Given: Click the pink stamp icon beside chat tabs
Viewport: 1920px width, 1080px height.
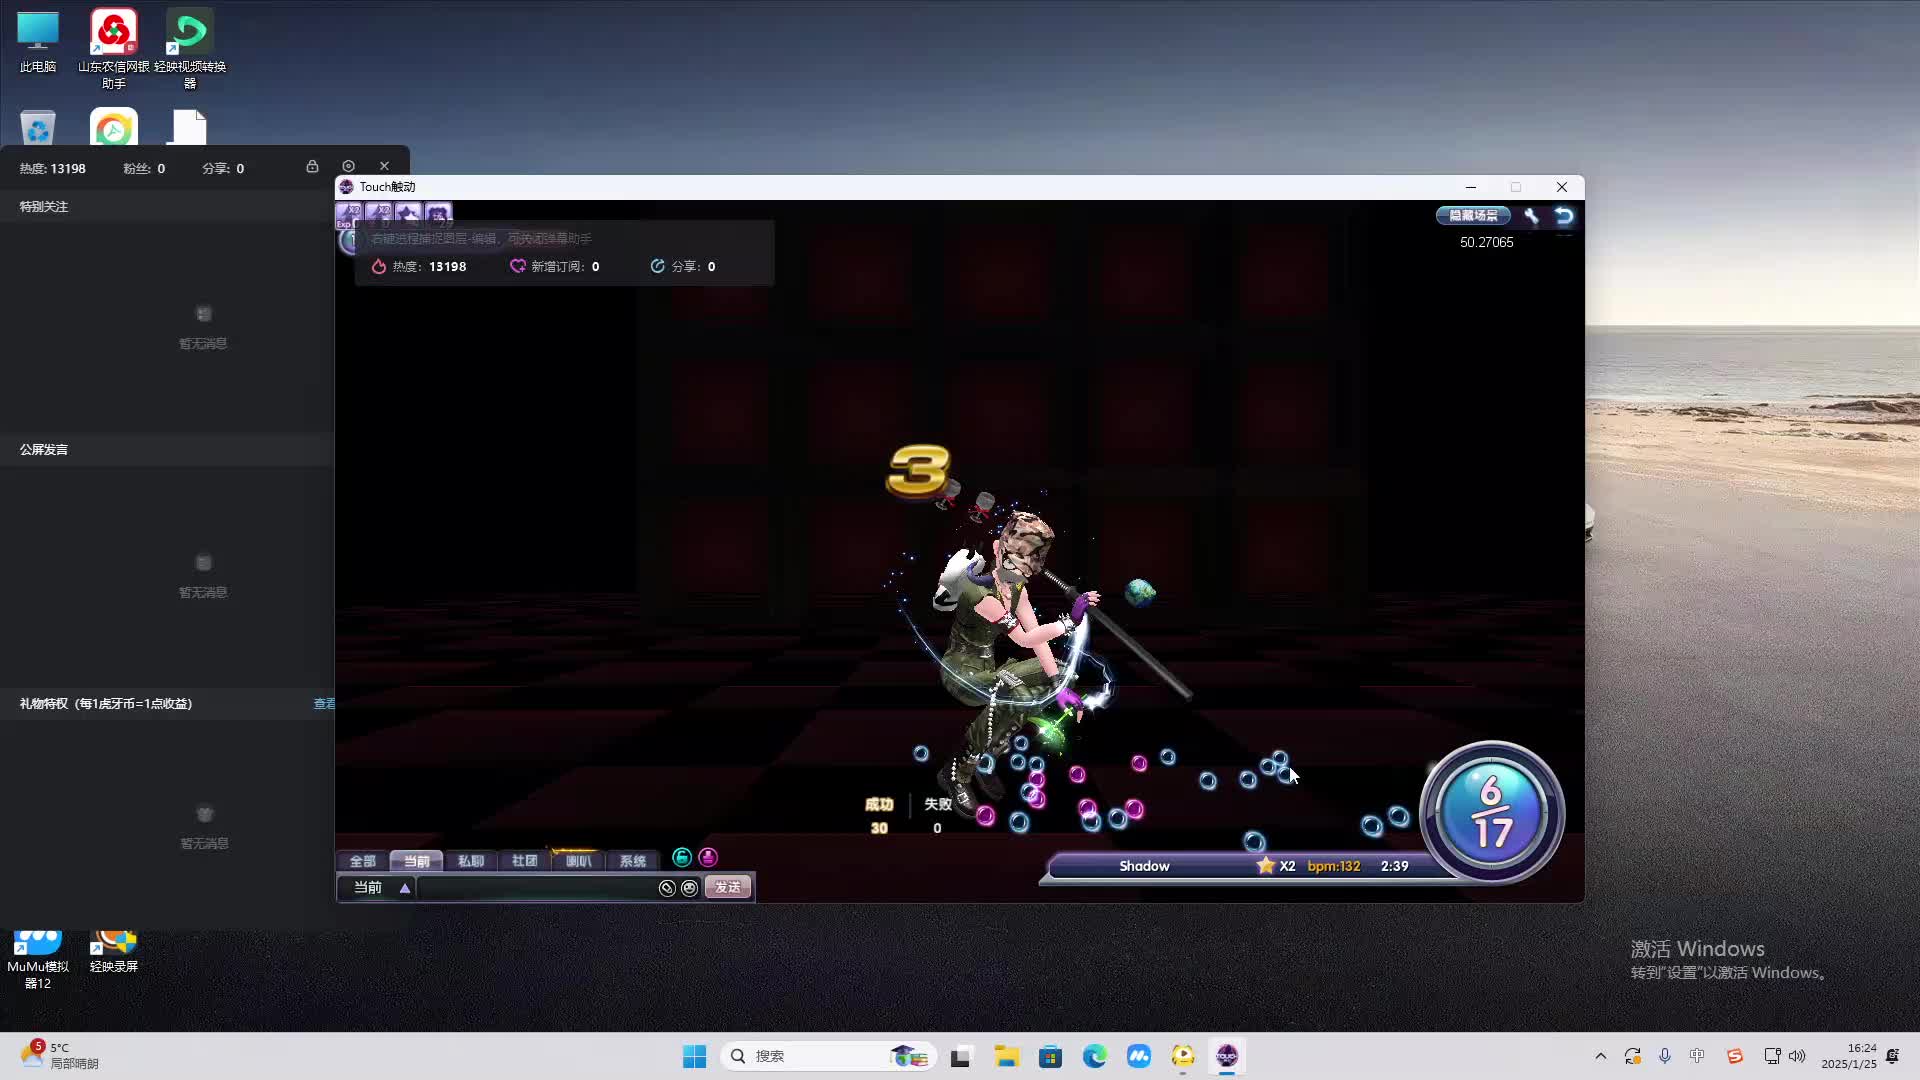Looking at the screenshot, I should tap(708, 858).
